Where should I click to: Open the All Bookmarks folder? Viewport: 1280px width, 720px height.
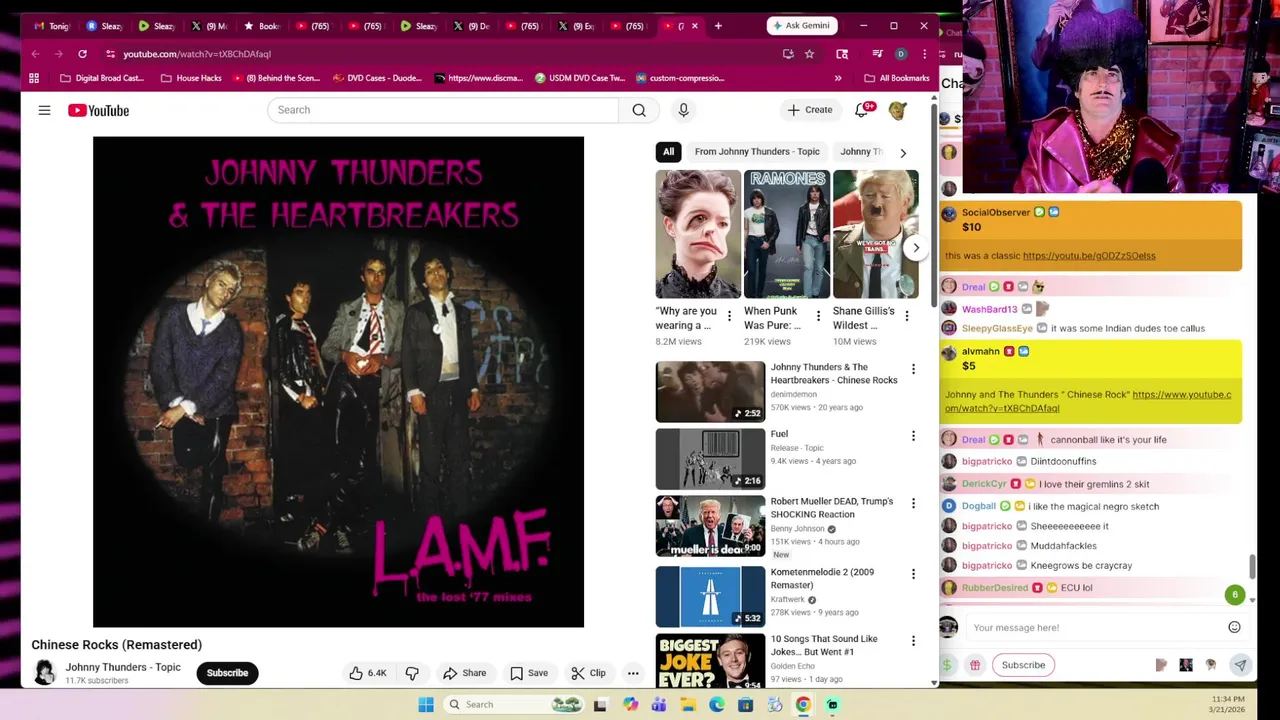[x=897, y=78]
